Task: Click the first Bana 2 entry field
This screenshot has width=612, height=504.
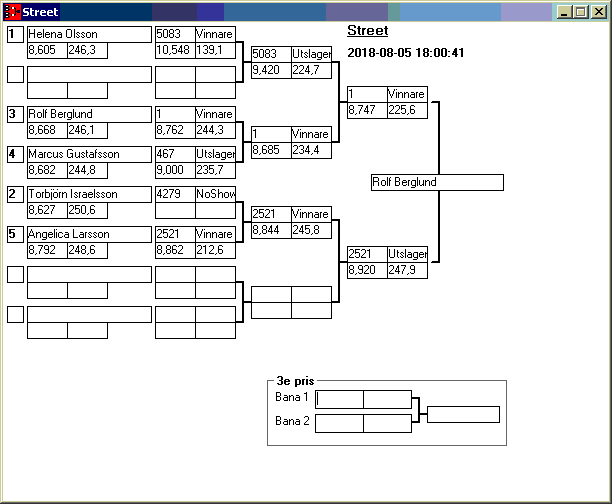Action: [x=339, y=423]
